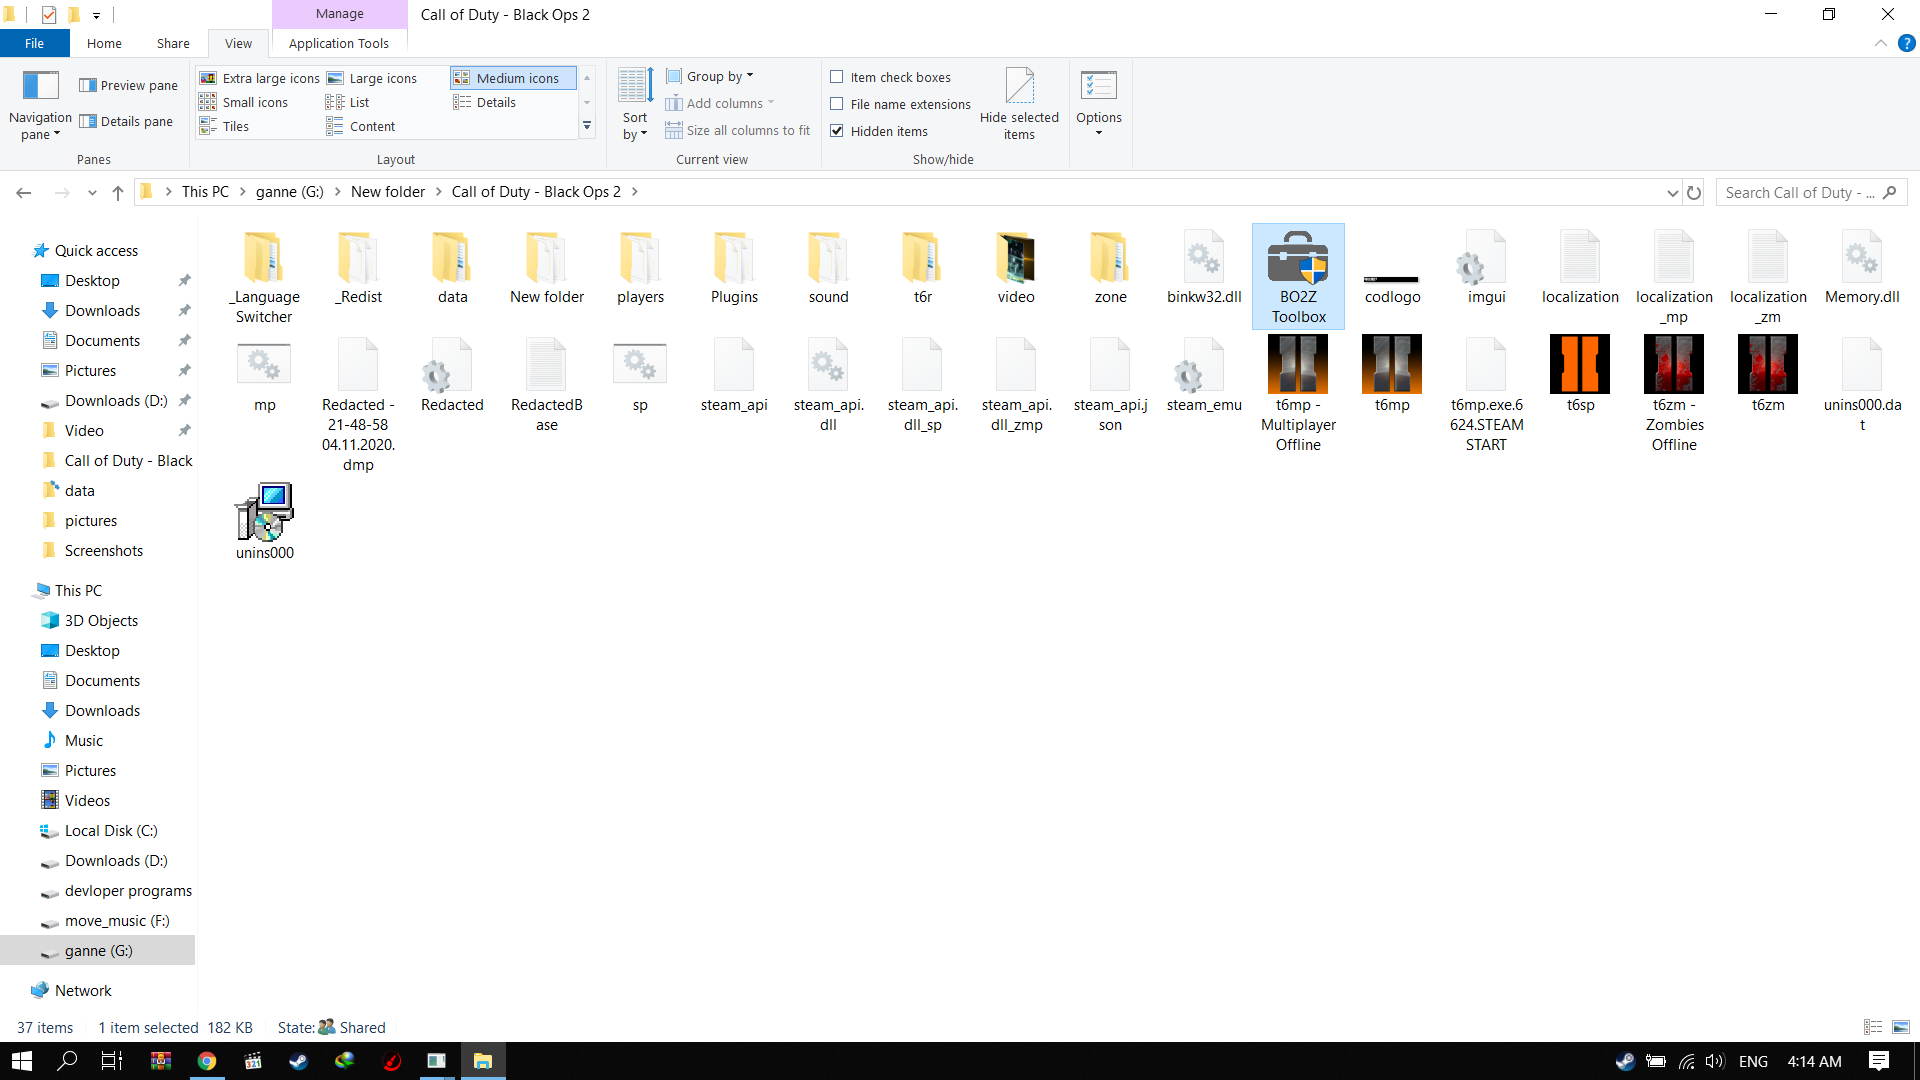Open Steam from the taskbar
Screen dimensions: 1920x1080
point(299,1061)
